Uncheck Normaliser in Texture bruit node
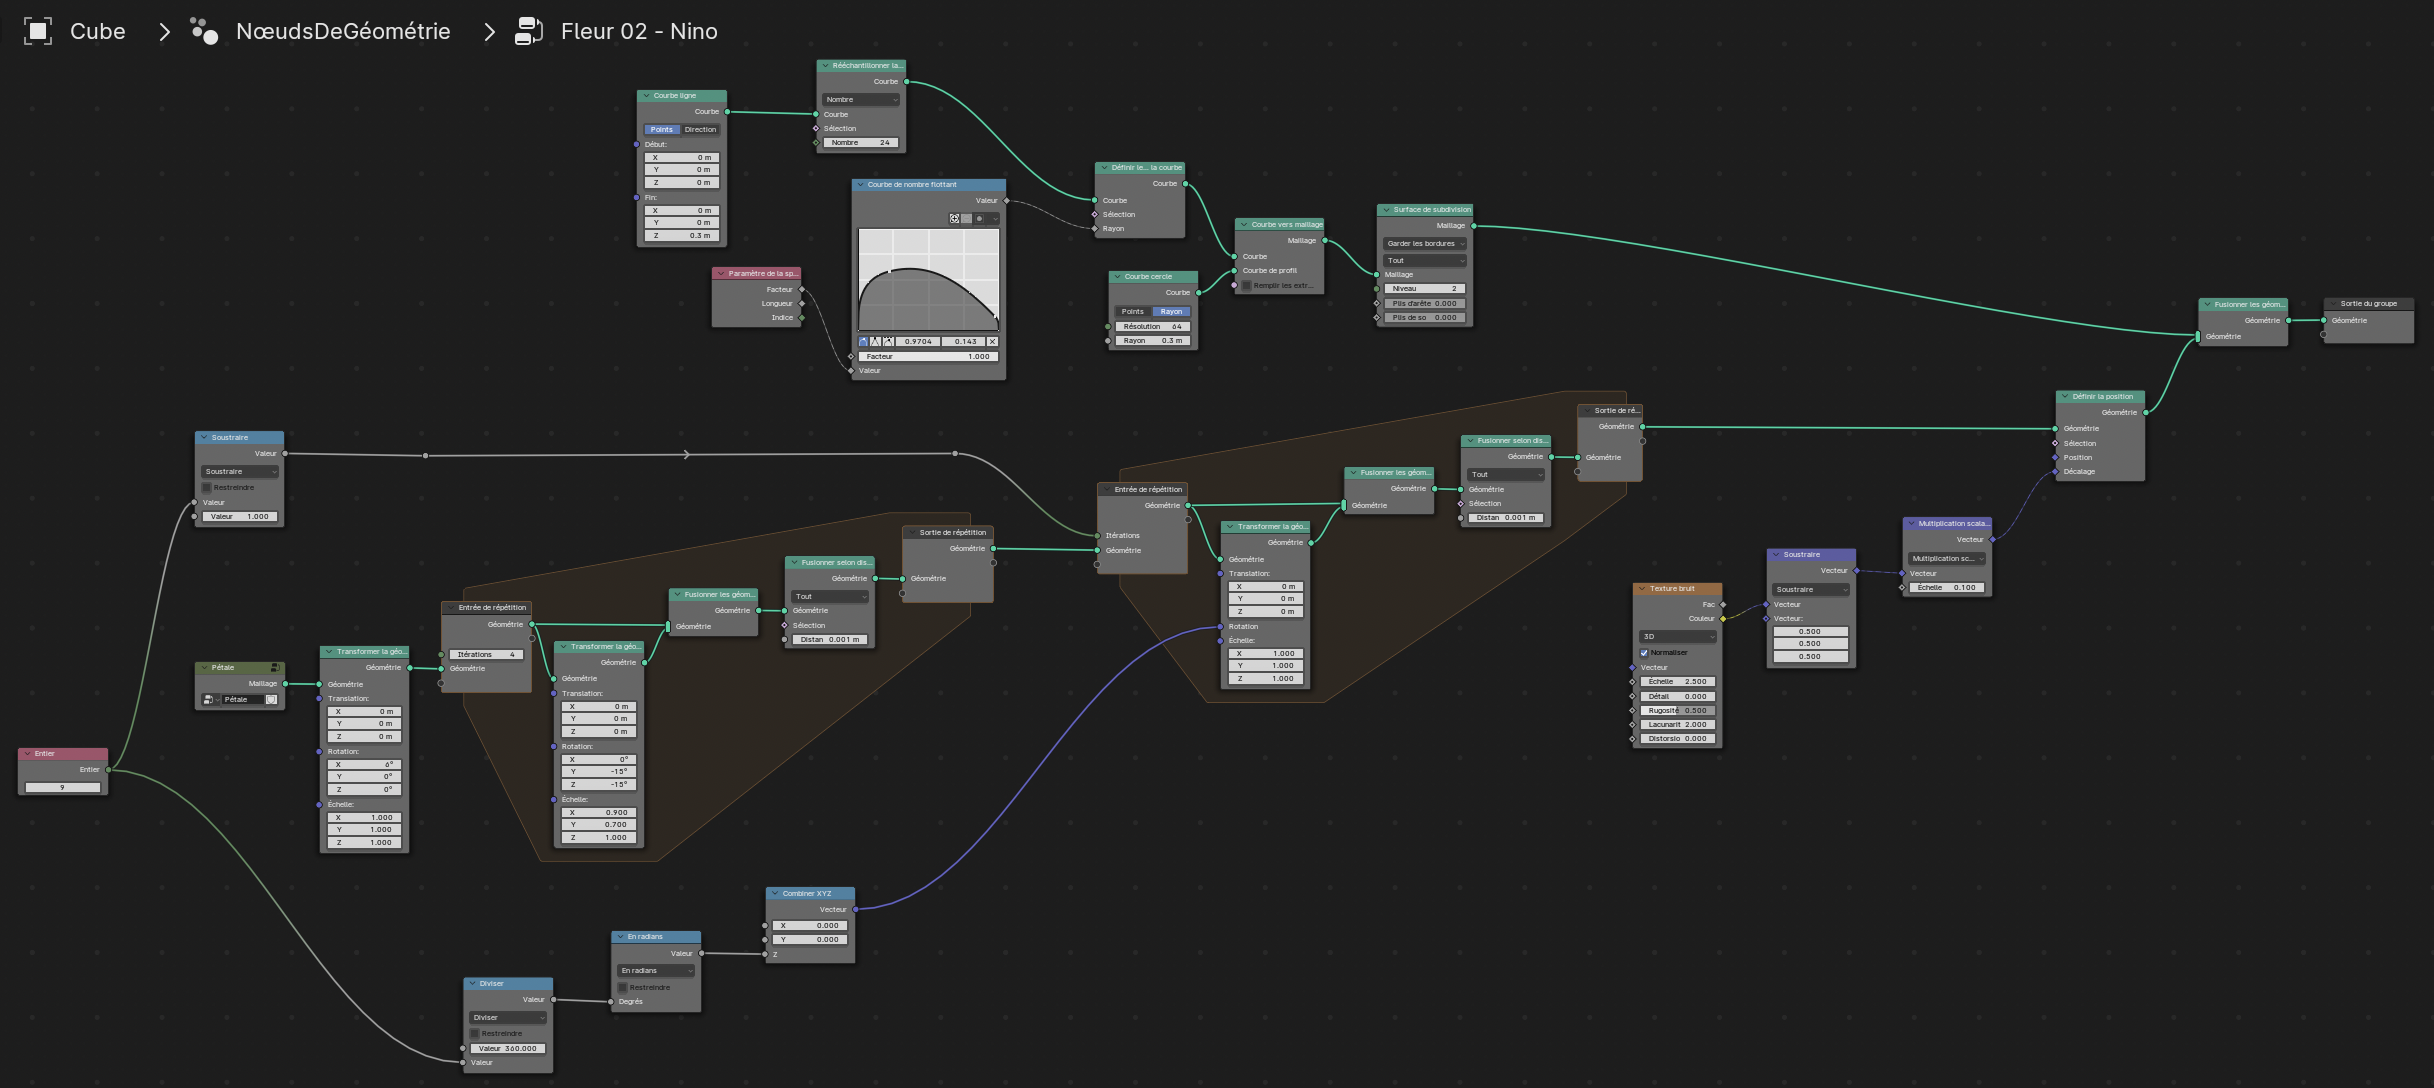 pos(1644,653)
